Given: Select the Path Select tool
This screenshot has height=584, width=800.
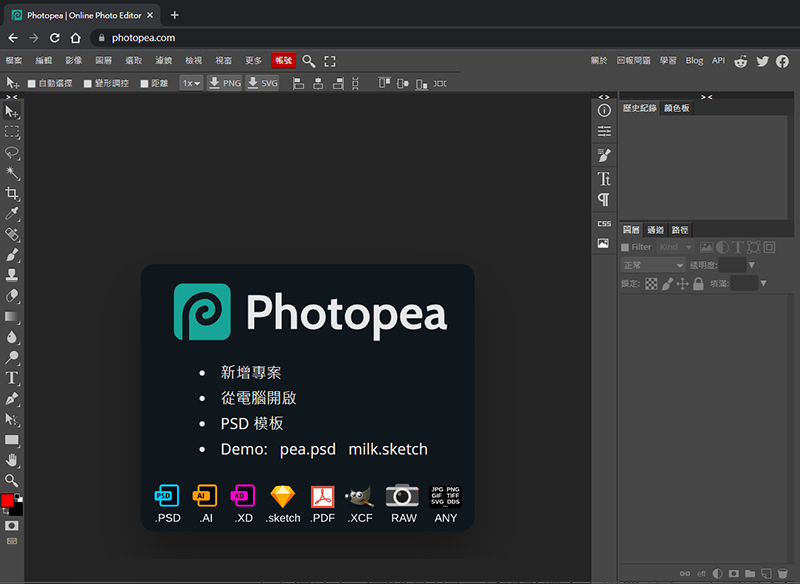Looking at the screenshot, I should [12, 419].
